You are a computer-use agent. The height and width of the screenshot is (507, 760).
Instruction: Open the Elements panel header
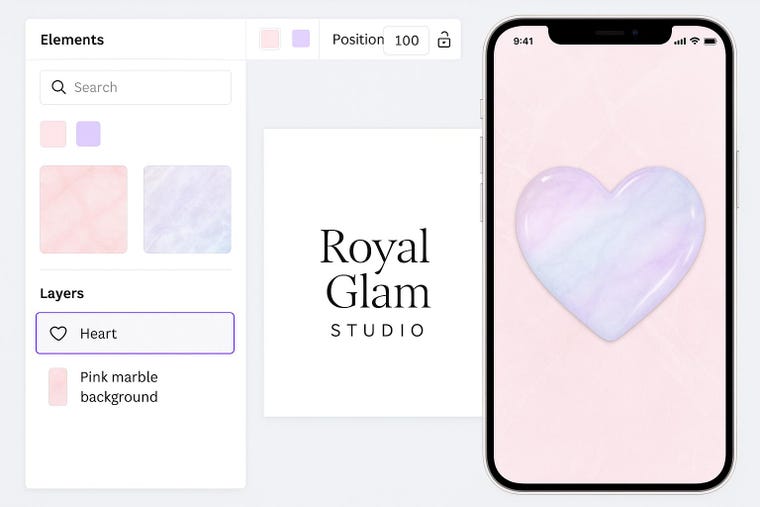(72, 40)
